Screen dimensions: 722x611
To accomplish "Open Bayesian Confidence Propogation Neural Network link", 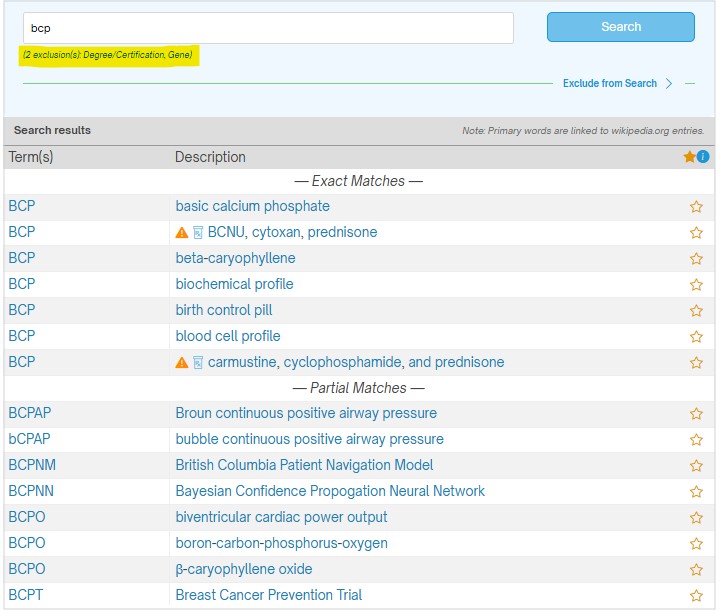I will pos(330,491).
